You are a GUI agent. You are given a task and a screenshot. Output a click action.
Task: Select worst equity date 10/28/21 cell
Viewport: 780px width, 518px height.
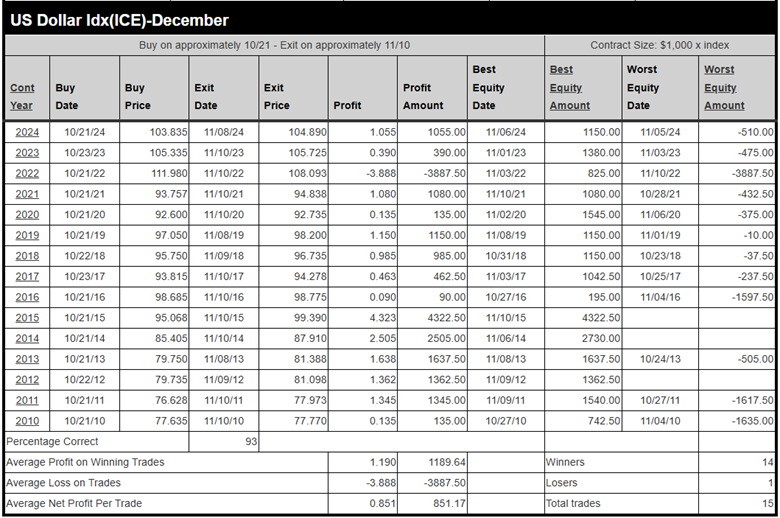coord(660,194)
